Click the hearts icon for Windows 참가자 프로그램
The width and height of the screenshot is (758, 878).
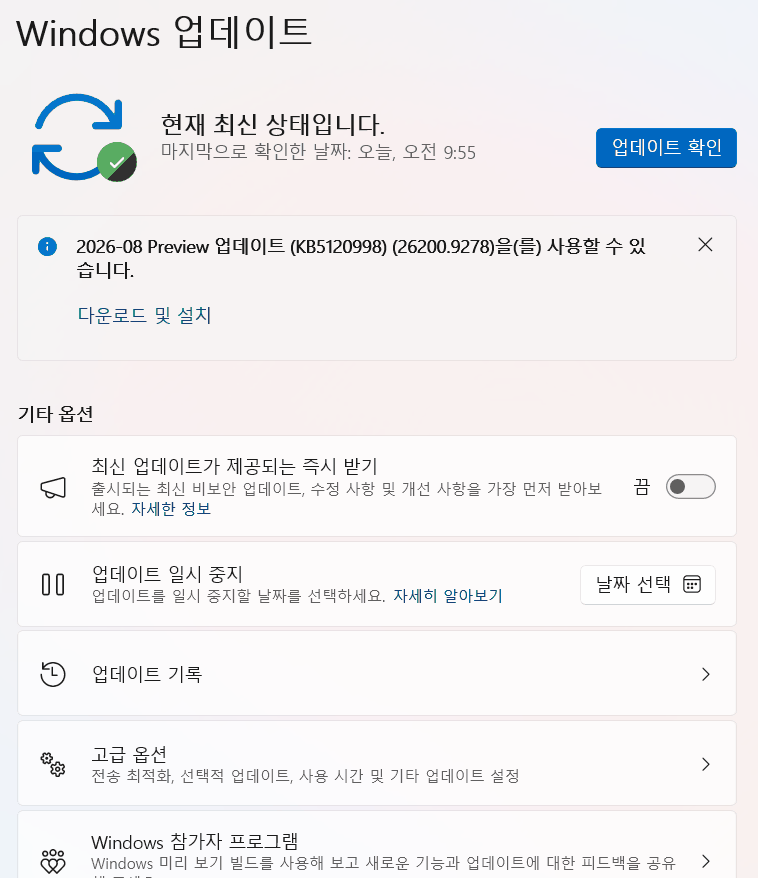pos(53,861)
